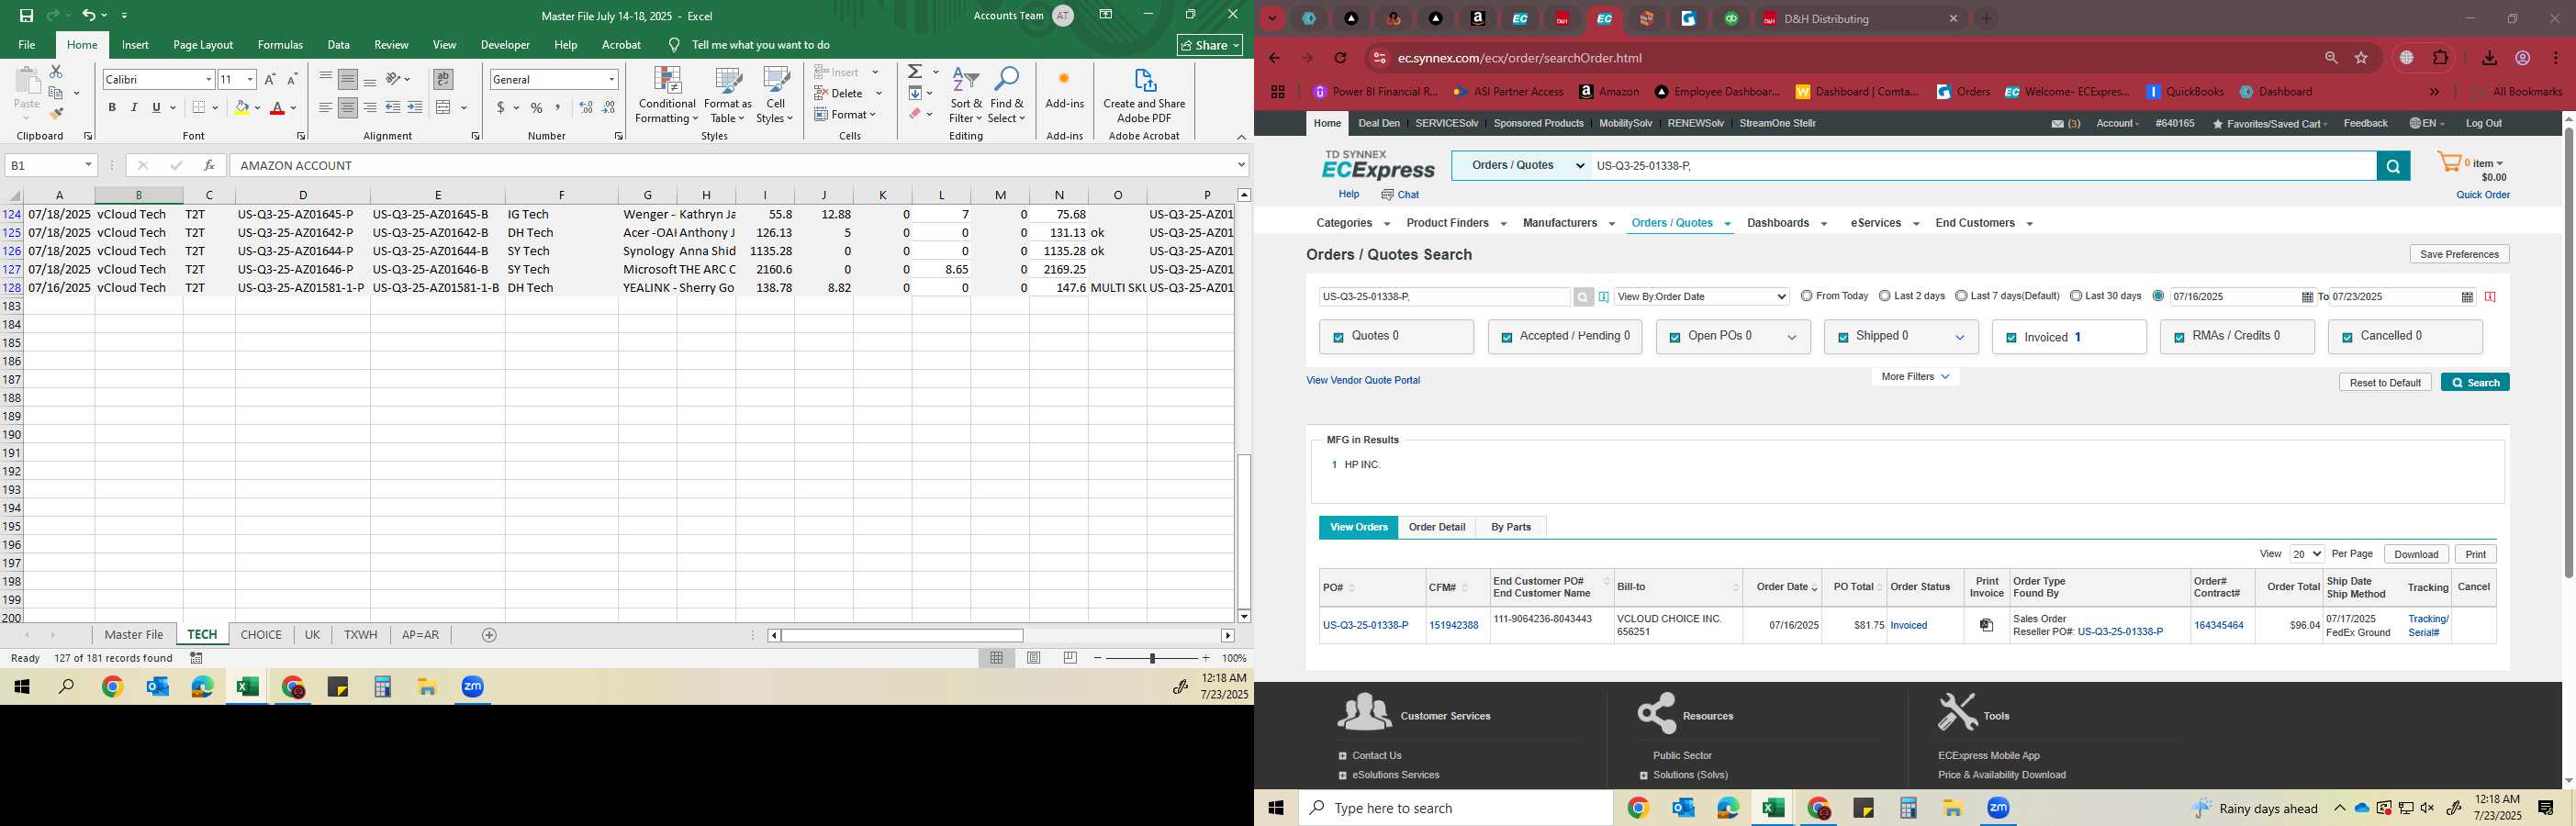Switch to the Master File sheet tab
2576x826 pixels.
point(134,635)
